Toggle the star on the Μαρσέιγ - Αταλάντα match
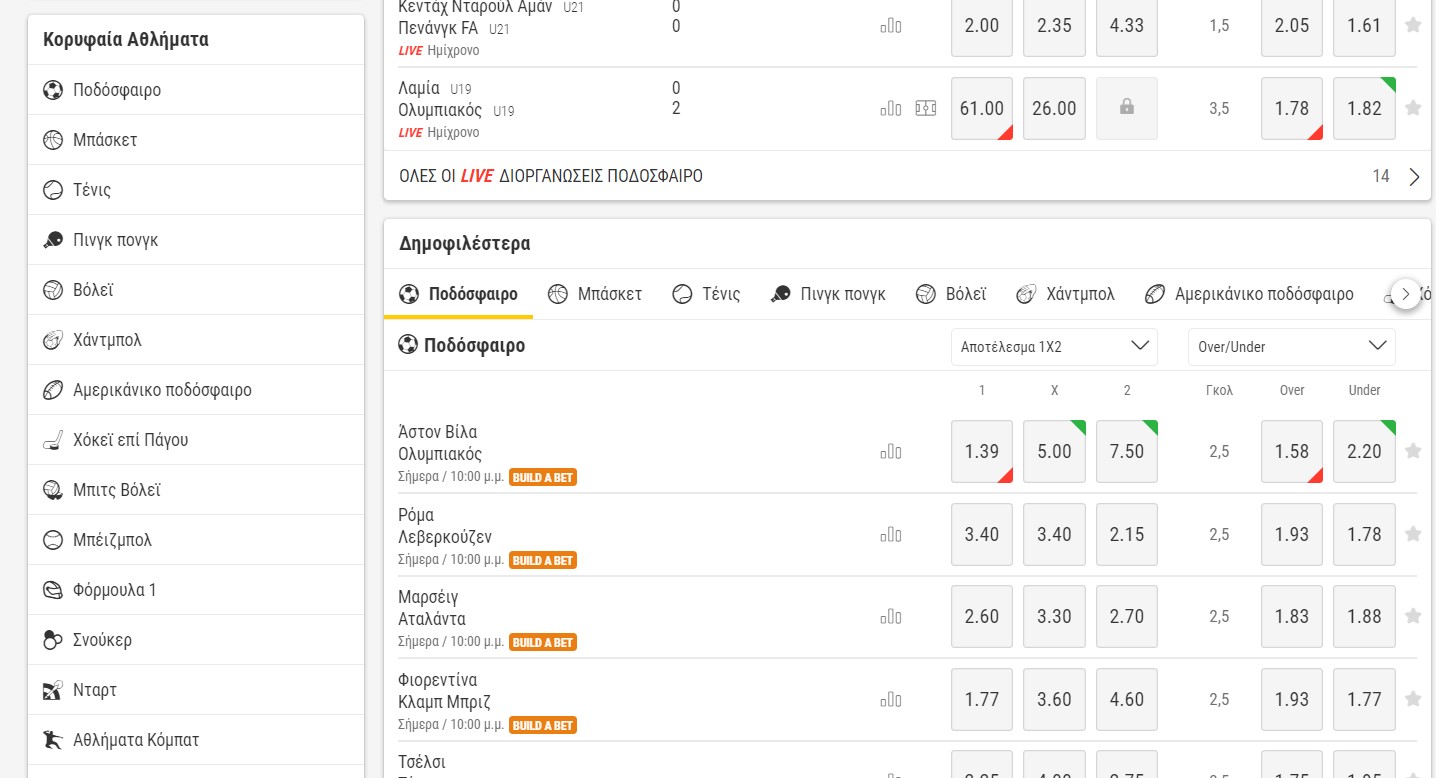This screenshot has height=778, width=1436. [x=1415, y=616]
